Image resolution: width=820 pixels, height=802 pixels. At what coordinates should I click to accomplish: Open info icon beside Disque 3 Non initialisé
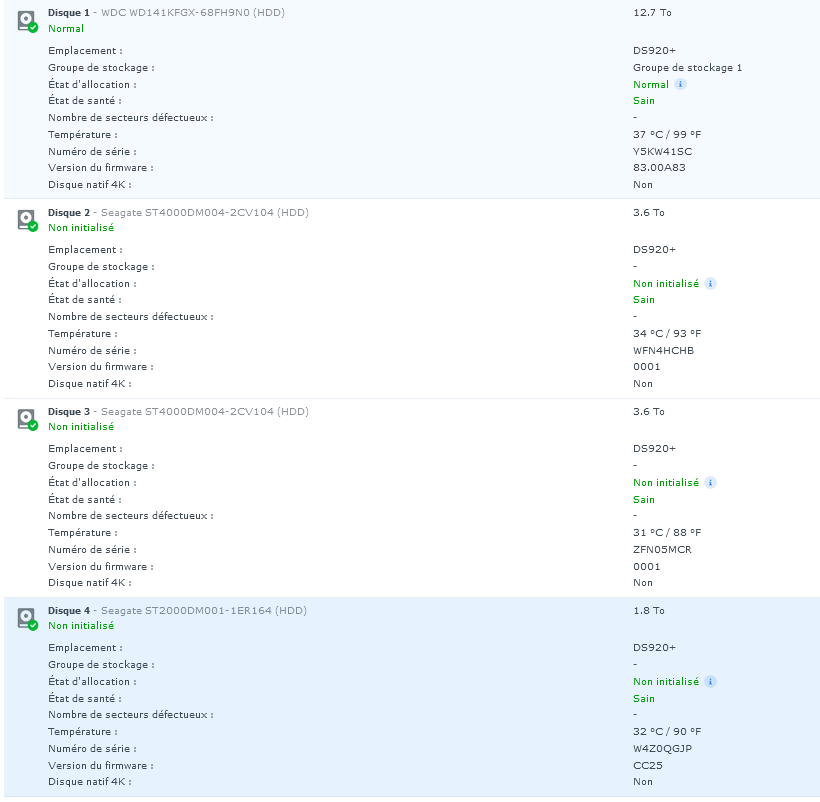coord(710,483)
